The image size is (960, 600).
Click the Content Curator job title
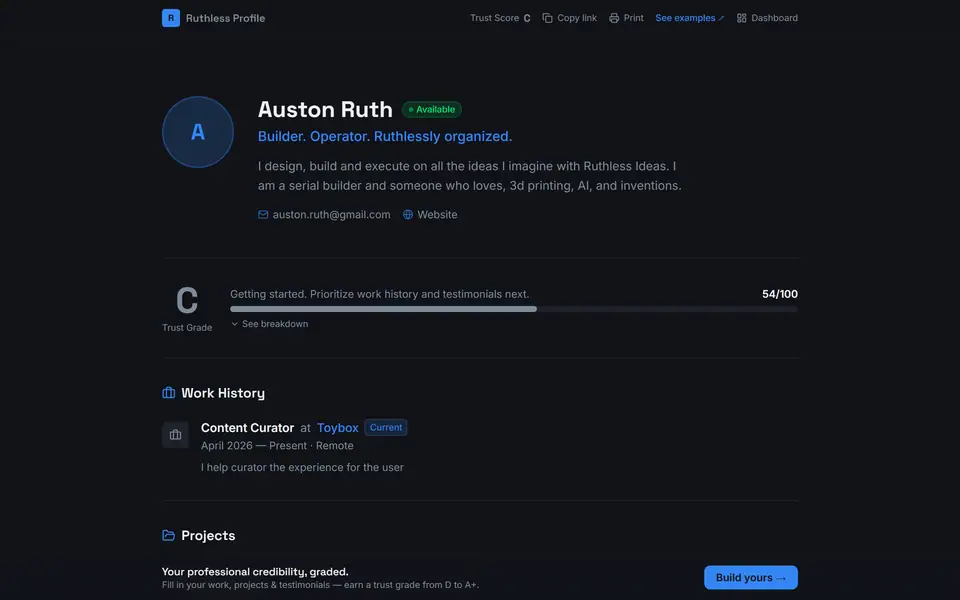247,428
